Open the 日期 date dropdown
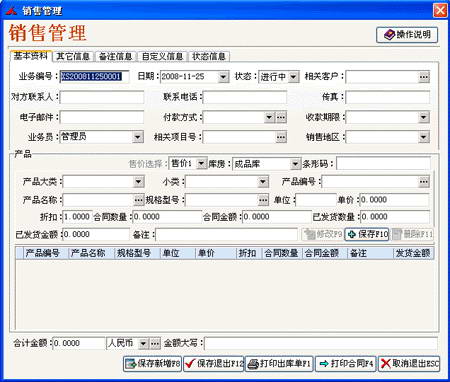The image size is (450, 382). tap(223, 77)
